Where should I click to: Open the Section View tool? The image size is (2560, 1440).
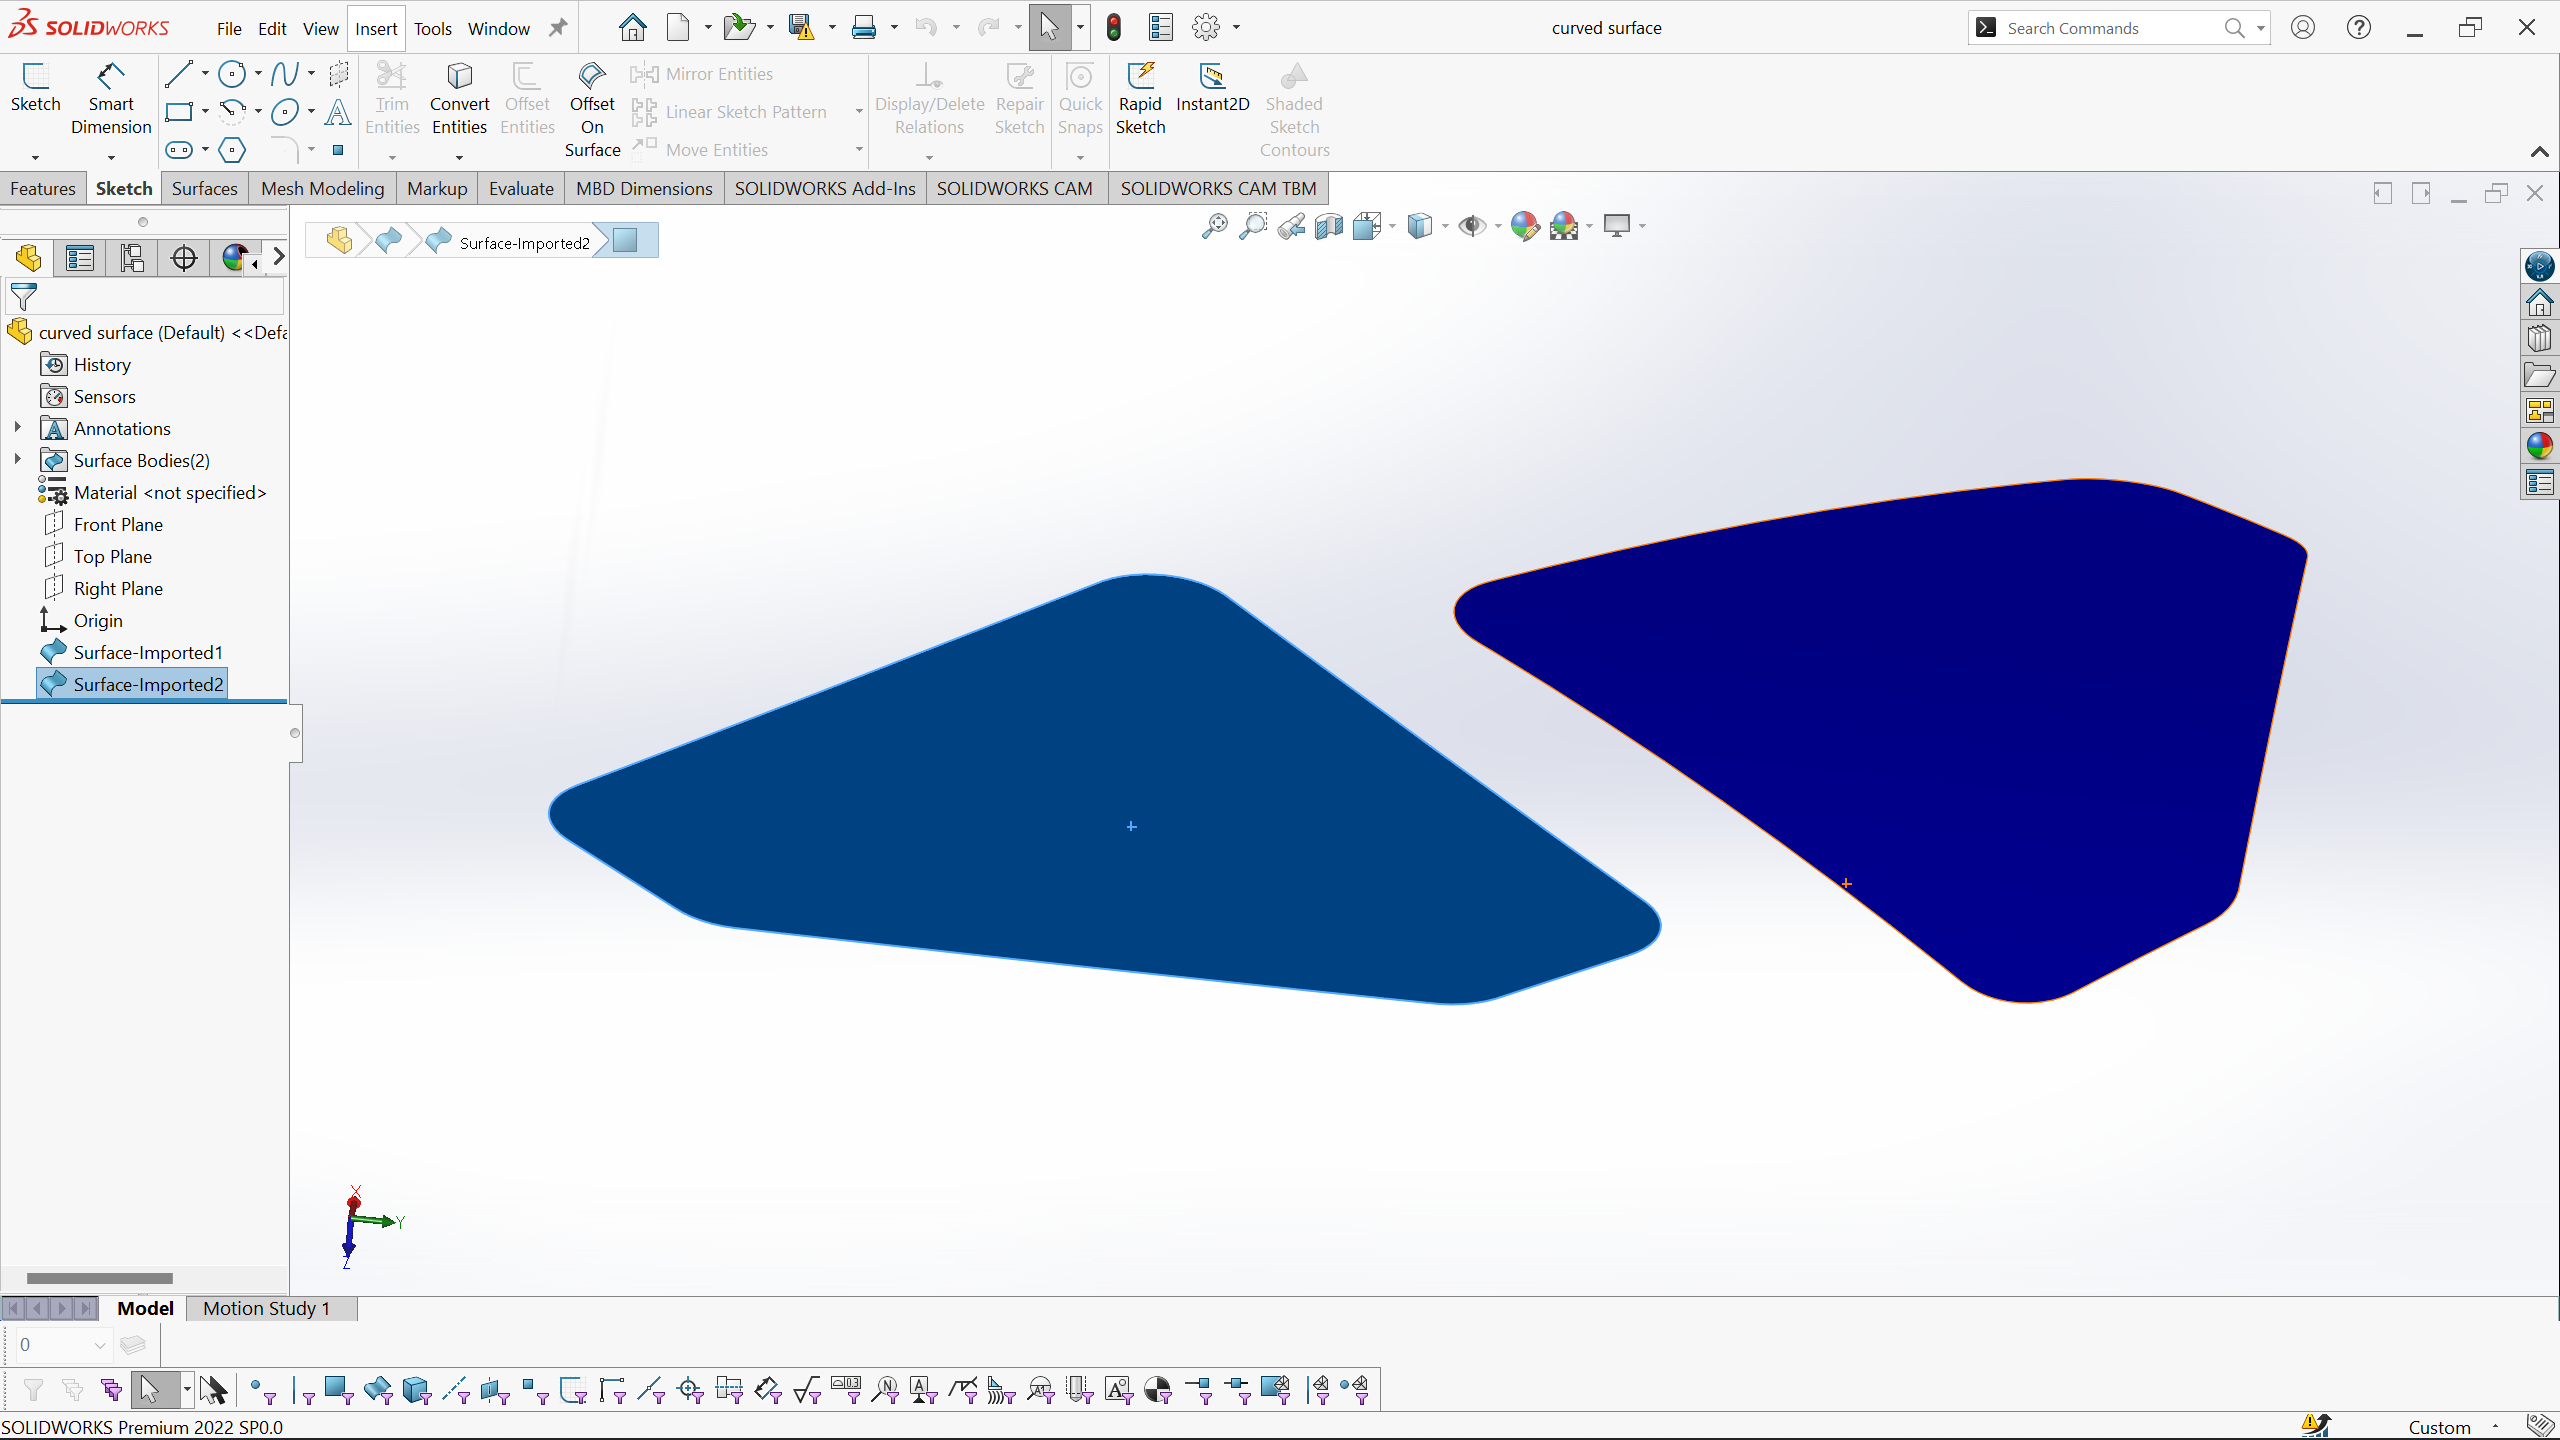(x=1329, y=226)
